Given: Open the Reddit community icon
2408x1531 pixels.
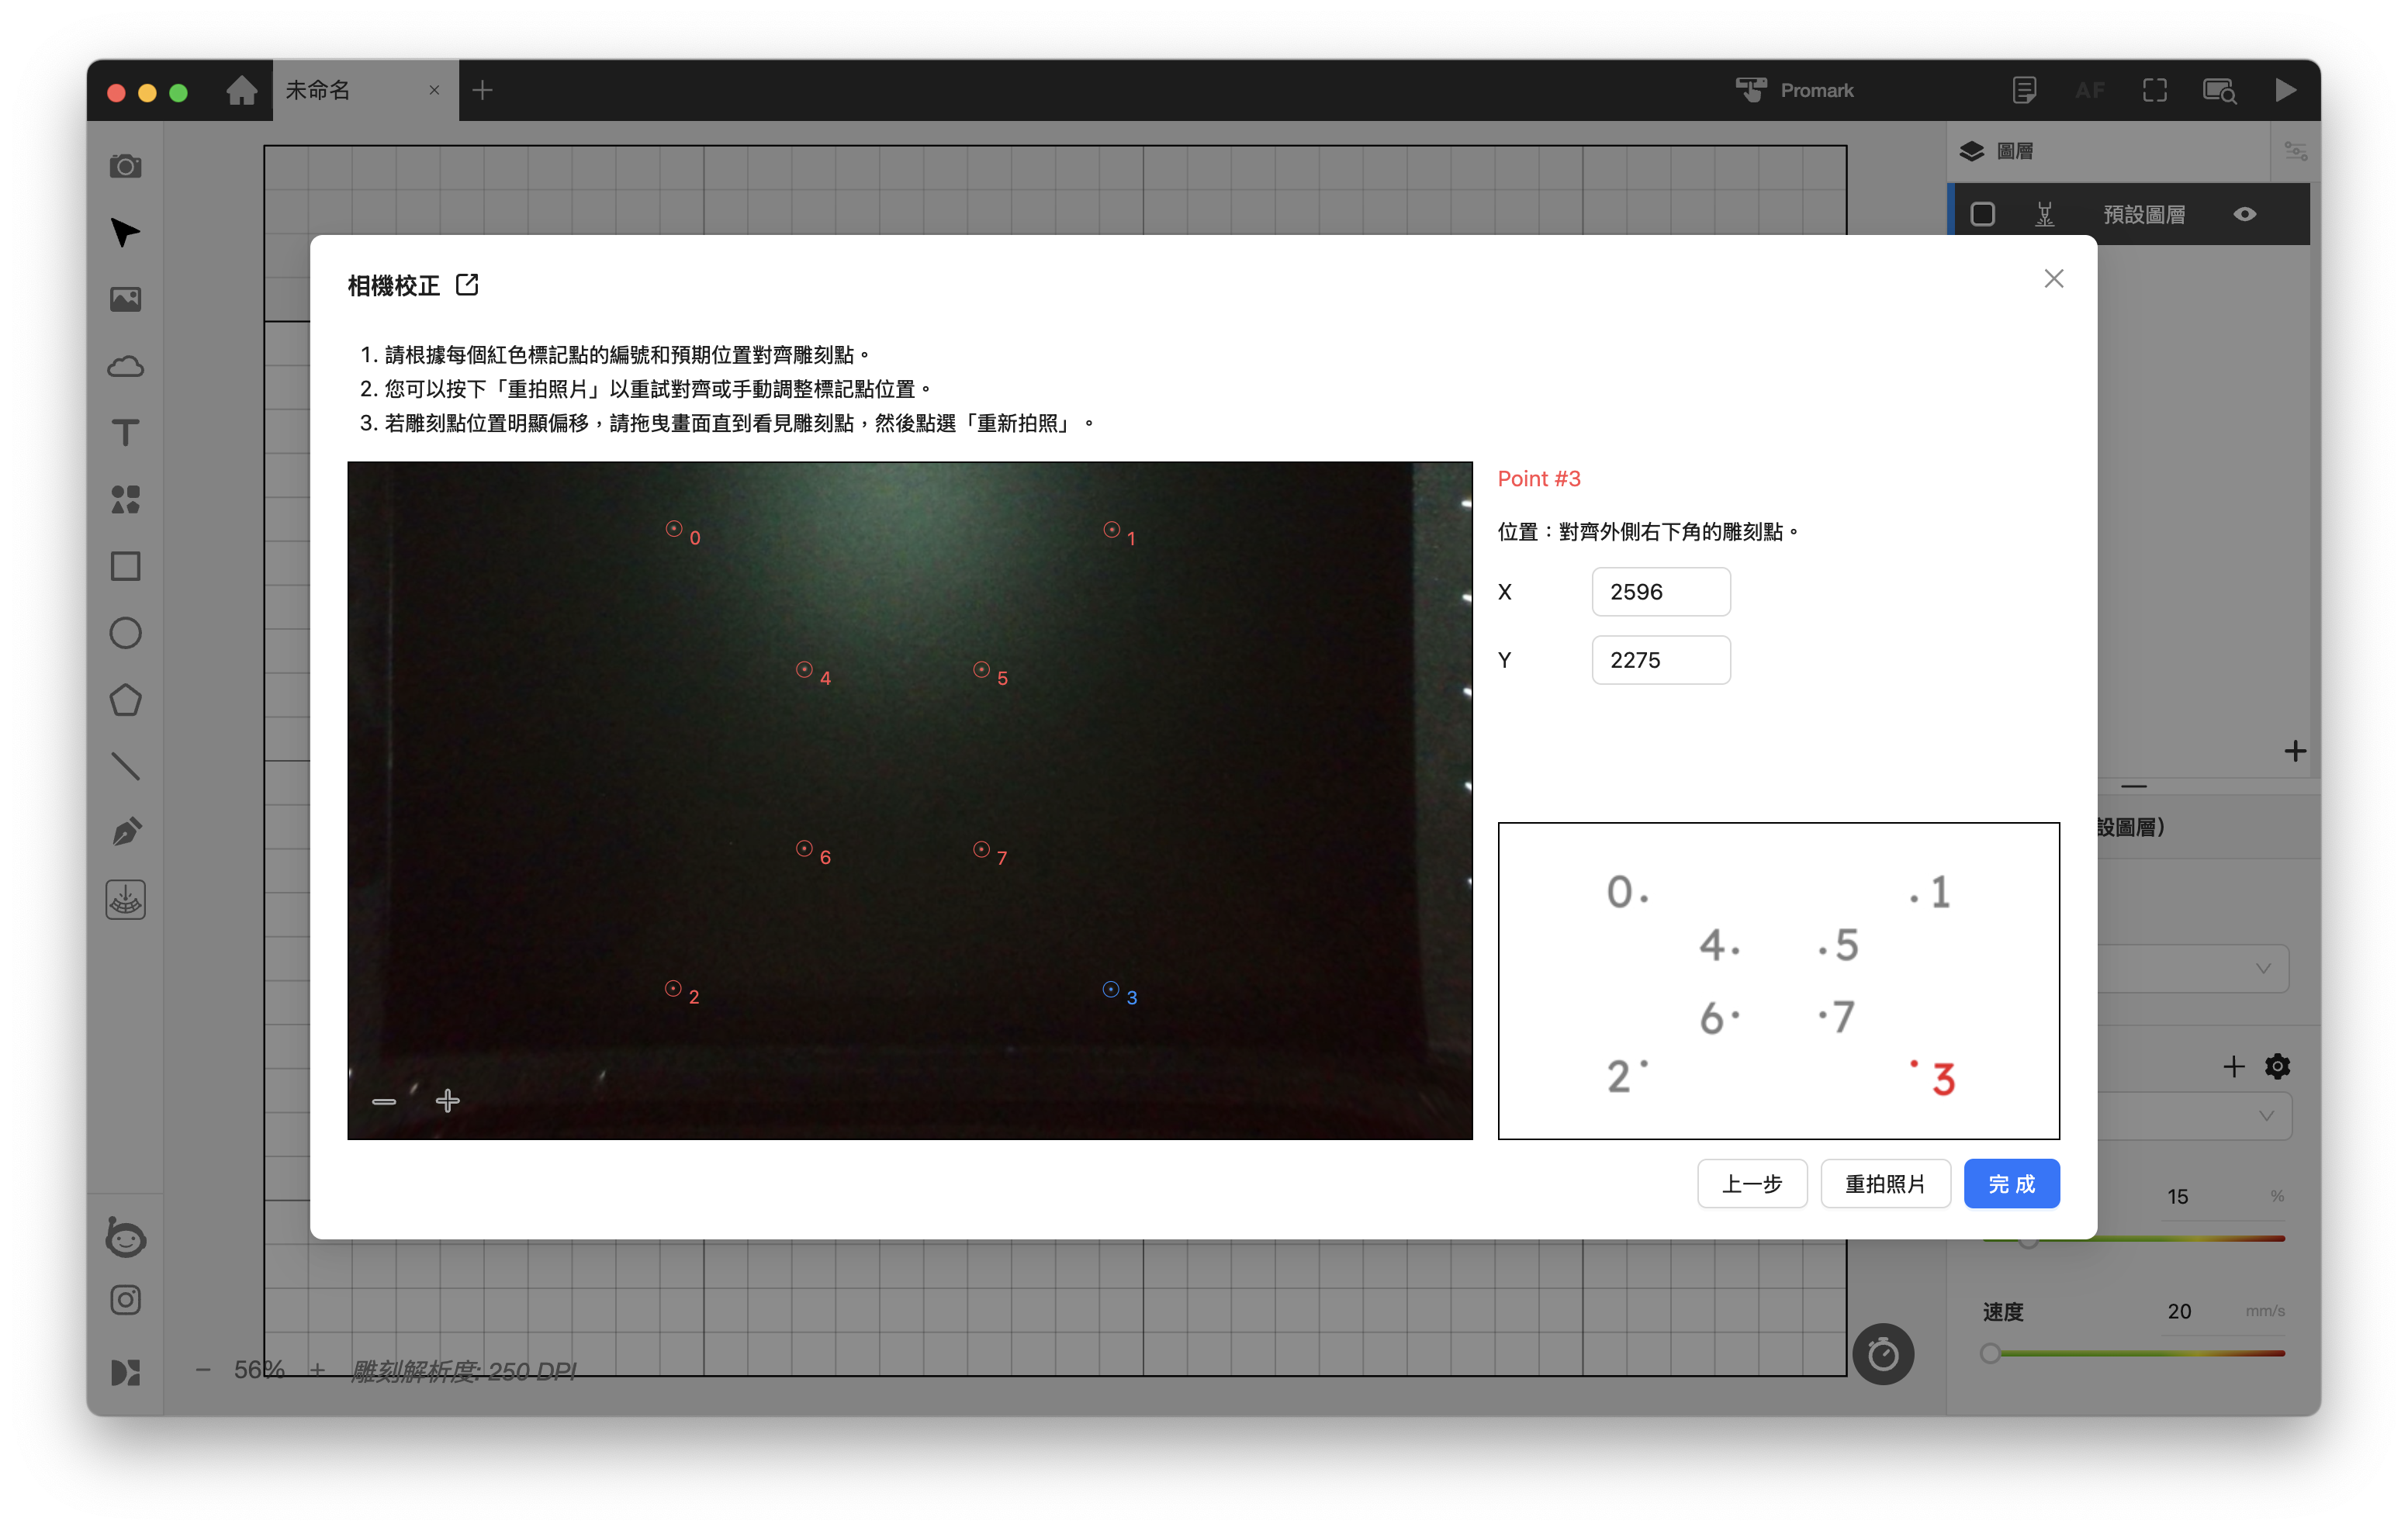Looking at the screenshot, I should tap(125, 1237).
